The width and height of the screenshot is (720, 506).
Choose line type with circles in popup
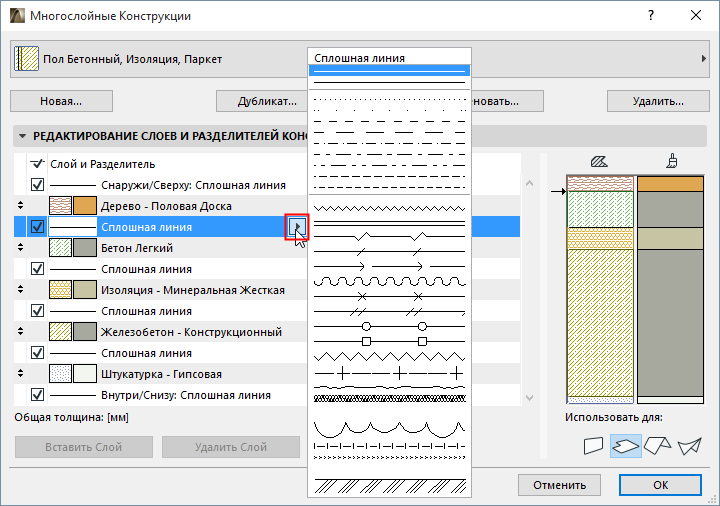click(389, 326)
